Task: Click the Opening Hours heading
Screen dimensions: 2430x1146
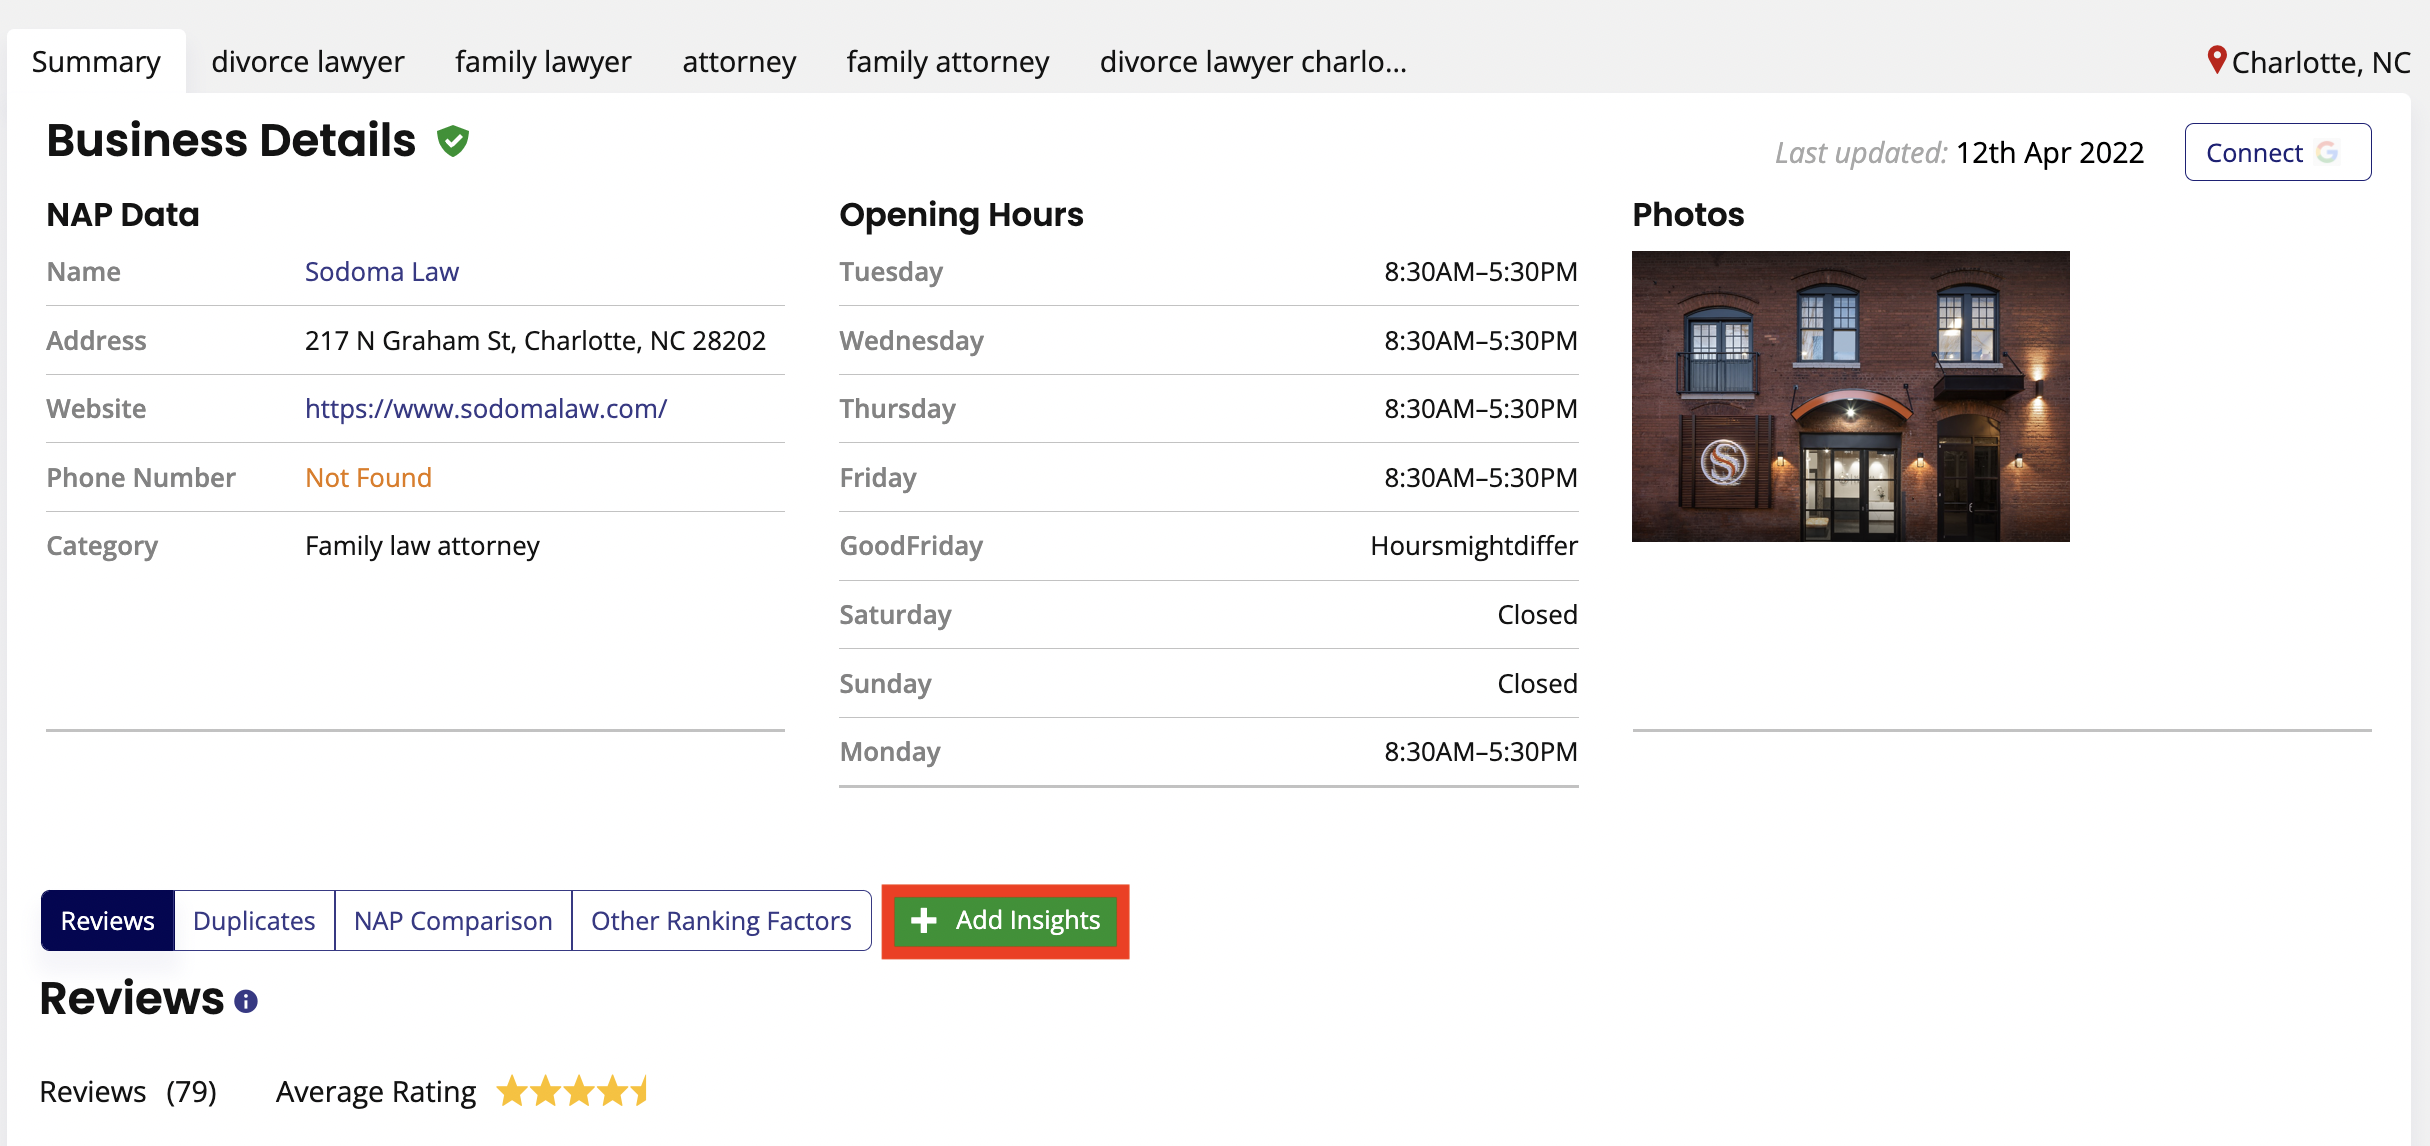Action: [x=961, y=215]
